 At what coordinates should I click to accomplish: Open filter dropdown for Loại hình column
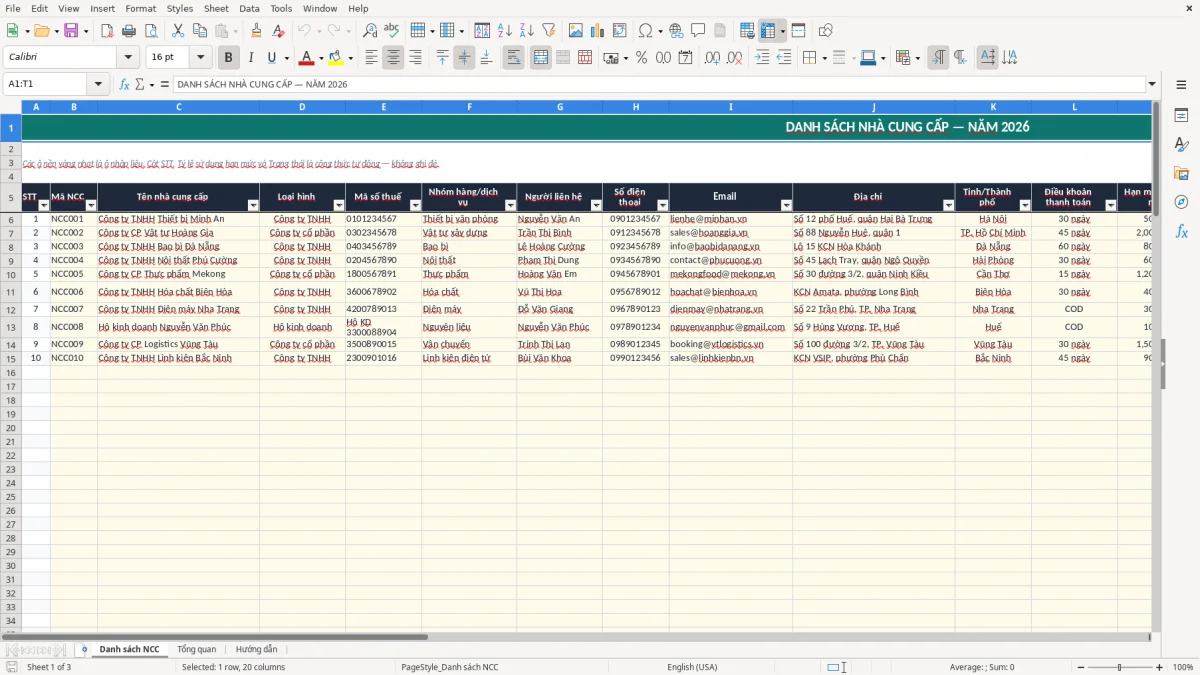click(339, 205)
